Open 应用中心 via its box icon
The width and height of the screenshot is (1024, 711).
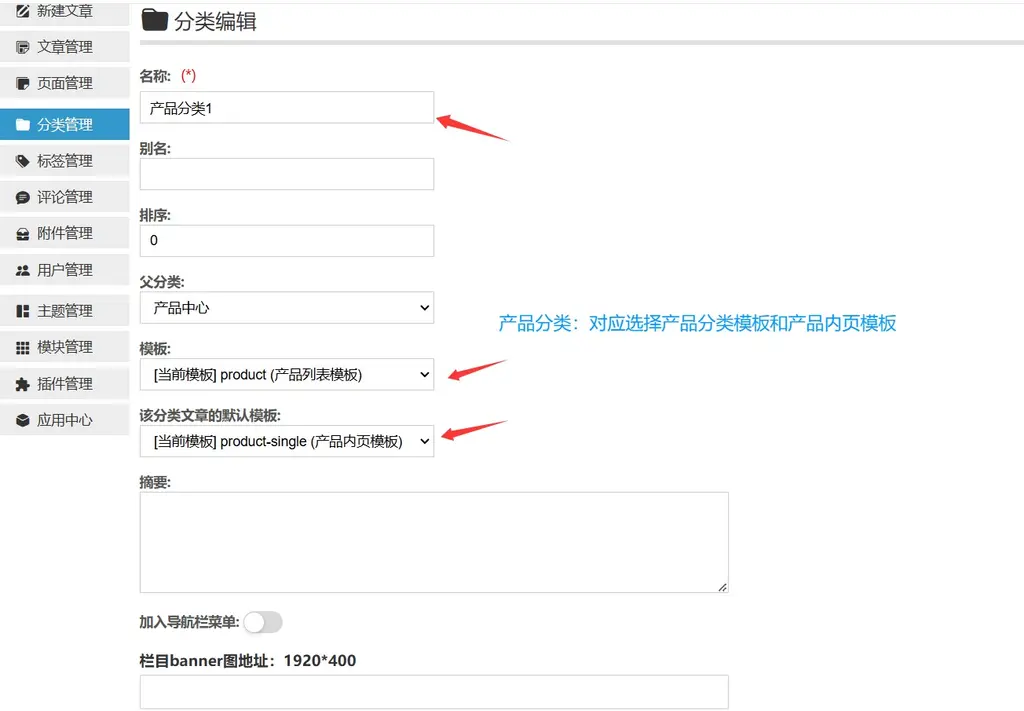pos(22,419)
